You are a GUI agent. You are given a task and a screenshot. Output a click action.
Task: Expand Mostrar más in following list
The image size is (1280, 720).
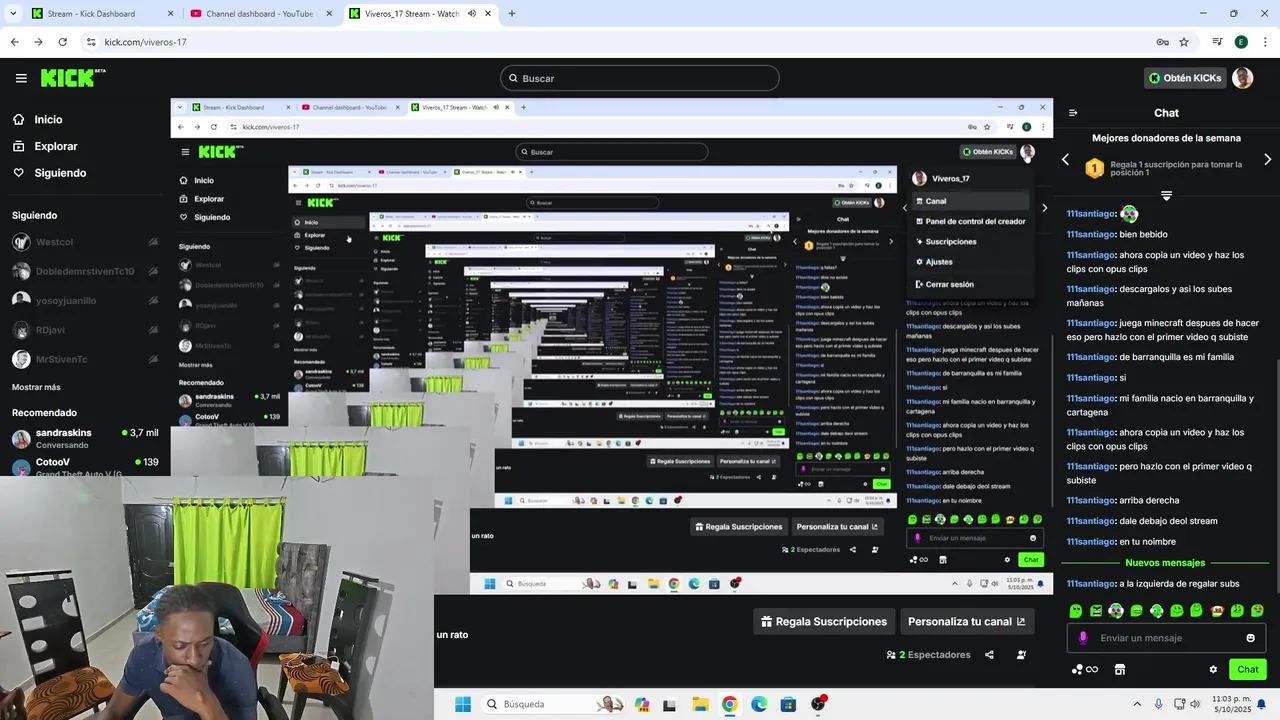coord(36,387)
